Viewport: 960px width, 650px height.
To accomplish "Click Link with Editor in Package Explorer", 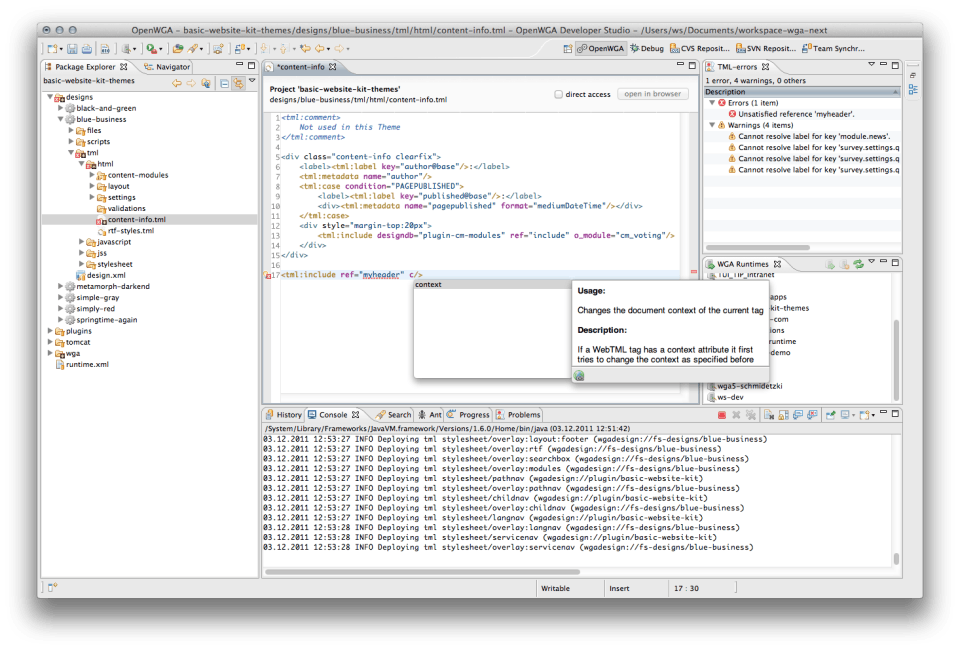I will 239,83.
